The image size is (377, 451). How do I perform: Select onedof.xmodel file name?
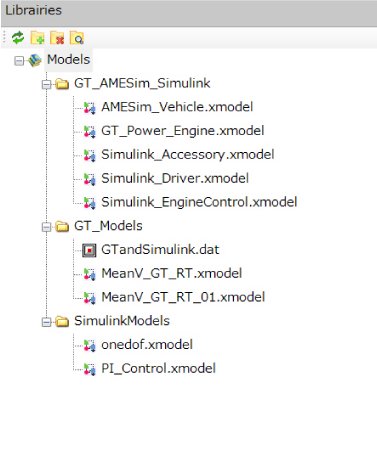tap(147, 345)
